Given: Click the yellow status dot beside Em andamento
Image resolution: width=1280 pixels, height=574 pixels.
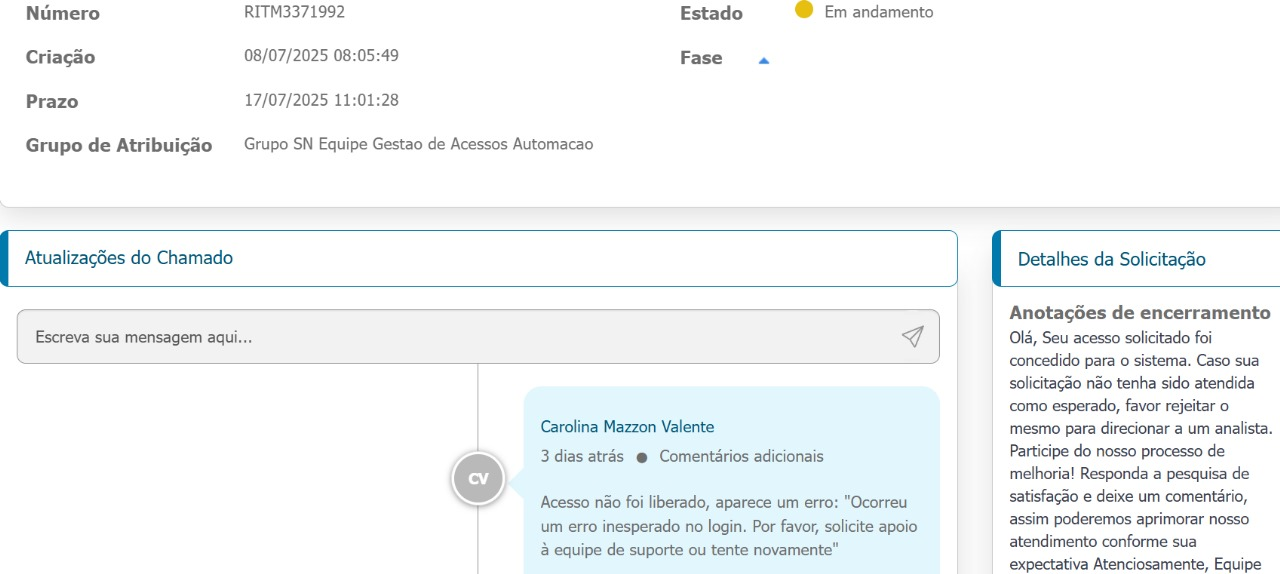Looking at the screenshot, I should coord(803,10).
